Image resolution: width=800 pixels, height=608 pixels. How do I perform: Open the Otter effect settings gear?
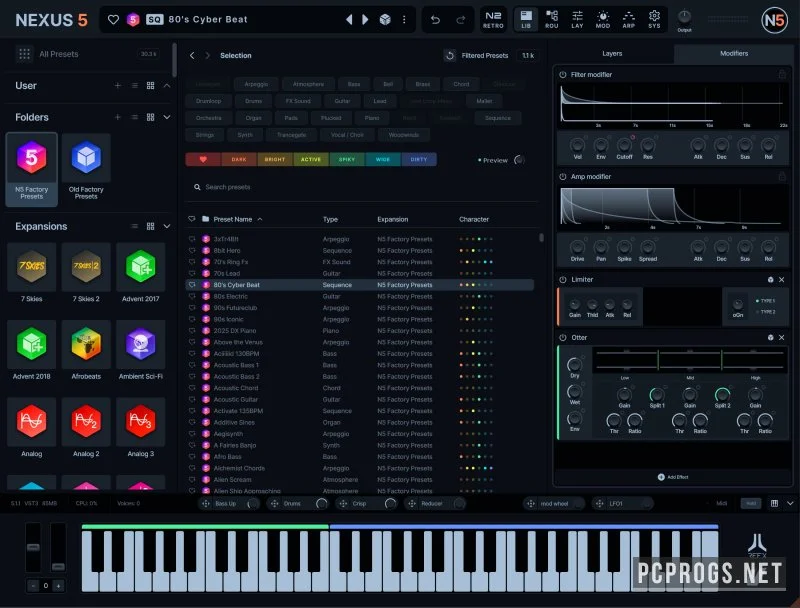[x=770, y=338]
